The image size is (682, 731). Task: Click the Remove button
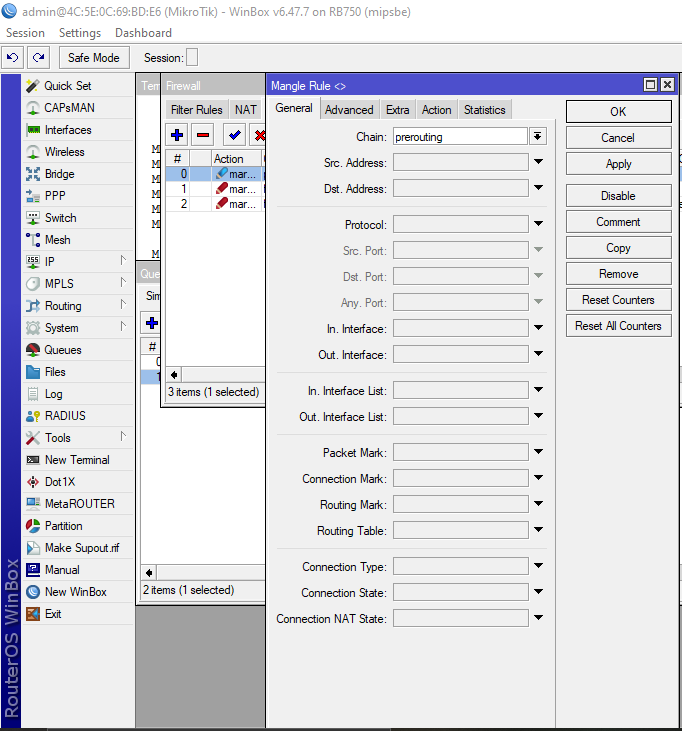point(619,274)
